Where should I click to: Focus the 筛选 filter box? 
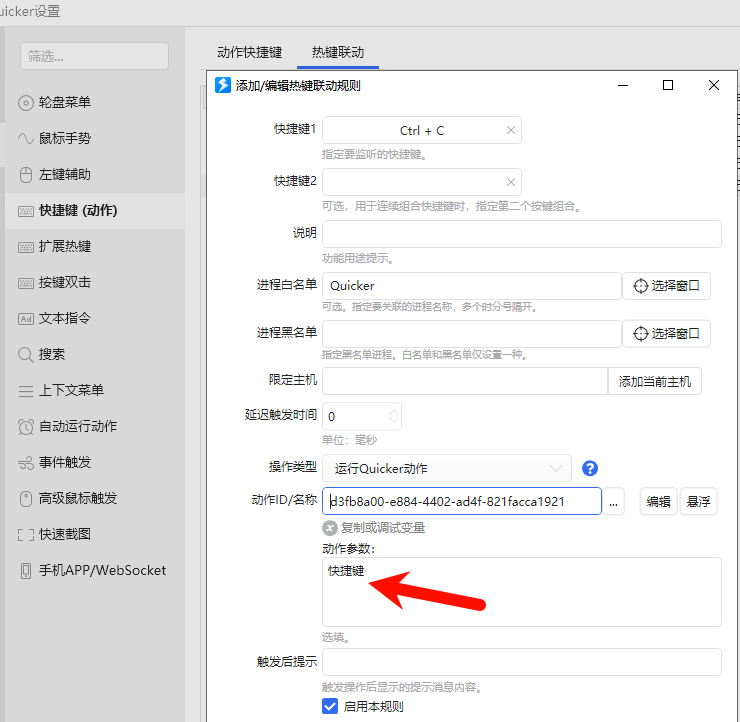[x=94, y=56]
